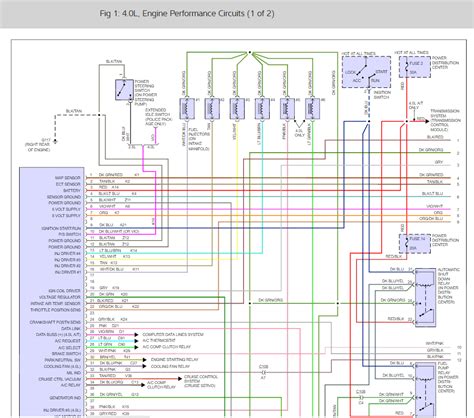Click the arrow pointing to Engine Starting Relay
The height and width of the screenshot is (418, 474).
[144, 360]
